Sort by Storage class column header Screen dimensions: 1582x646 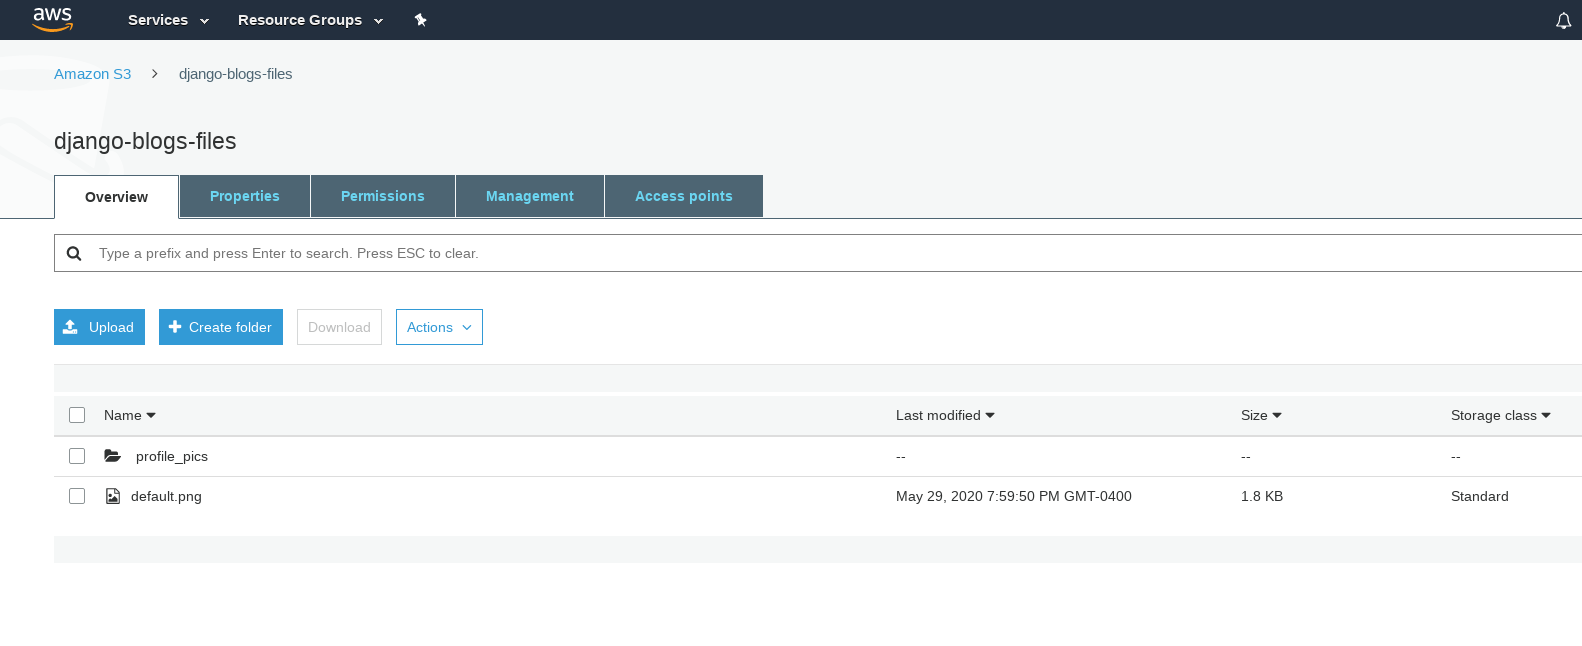(1500, 415)
